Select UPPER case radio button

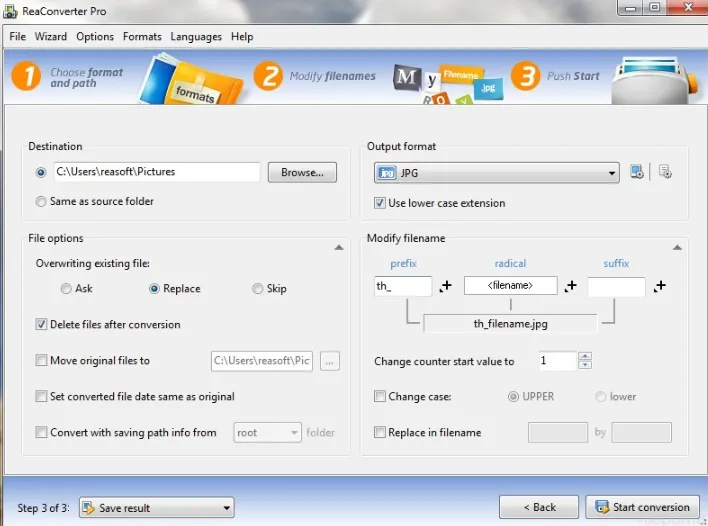coord(513,396)
